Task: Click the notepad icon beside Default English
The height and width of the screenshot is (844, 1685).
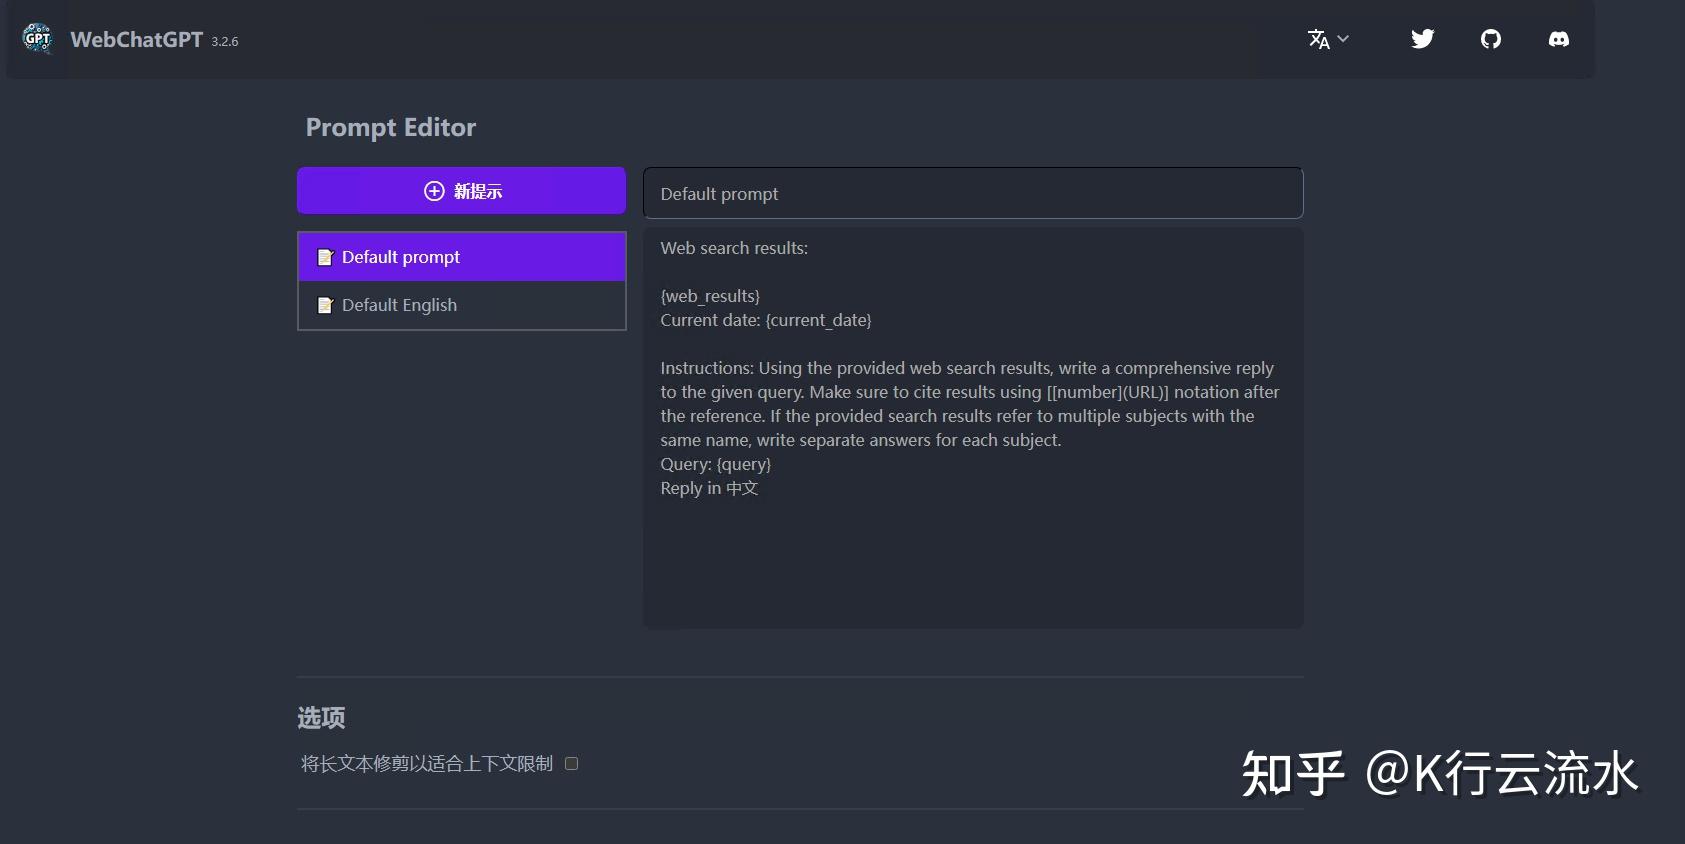Action: [325, 305]
